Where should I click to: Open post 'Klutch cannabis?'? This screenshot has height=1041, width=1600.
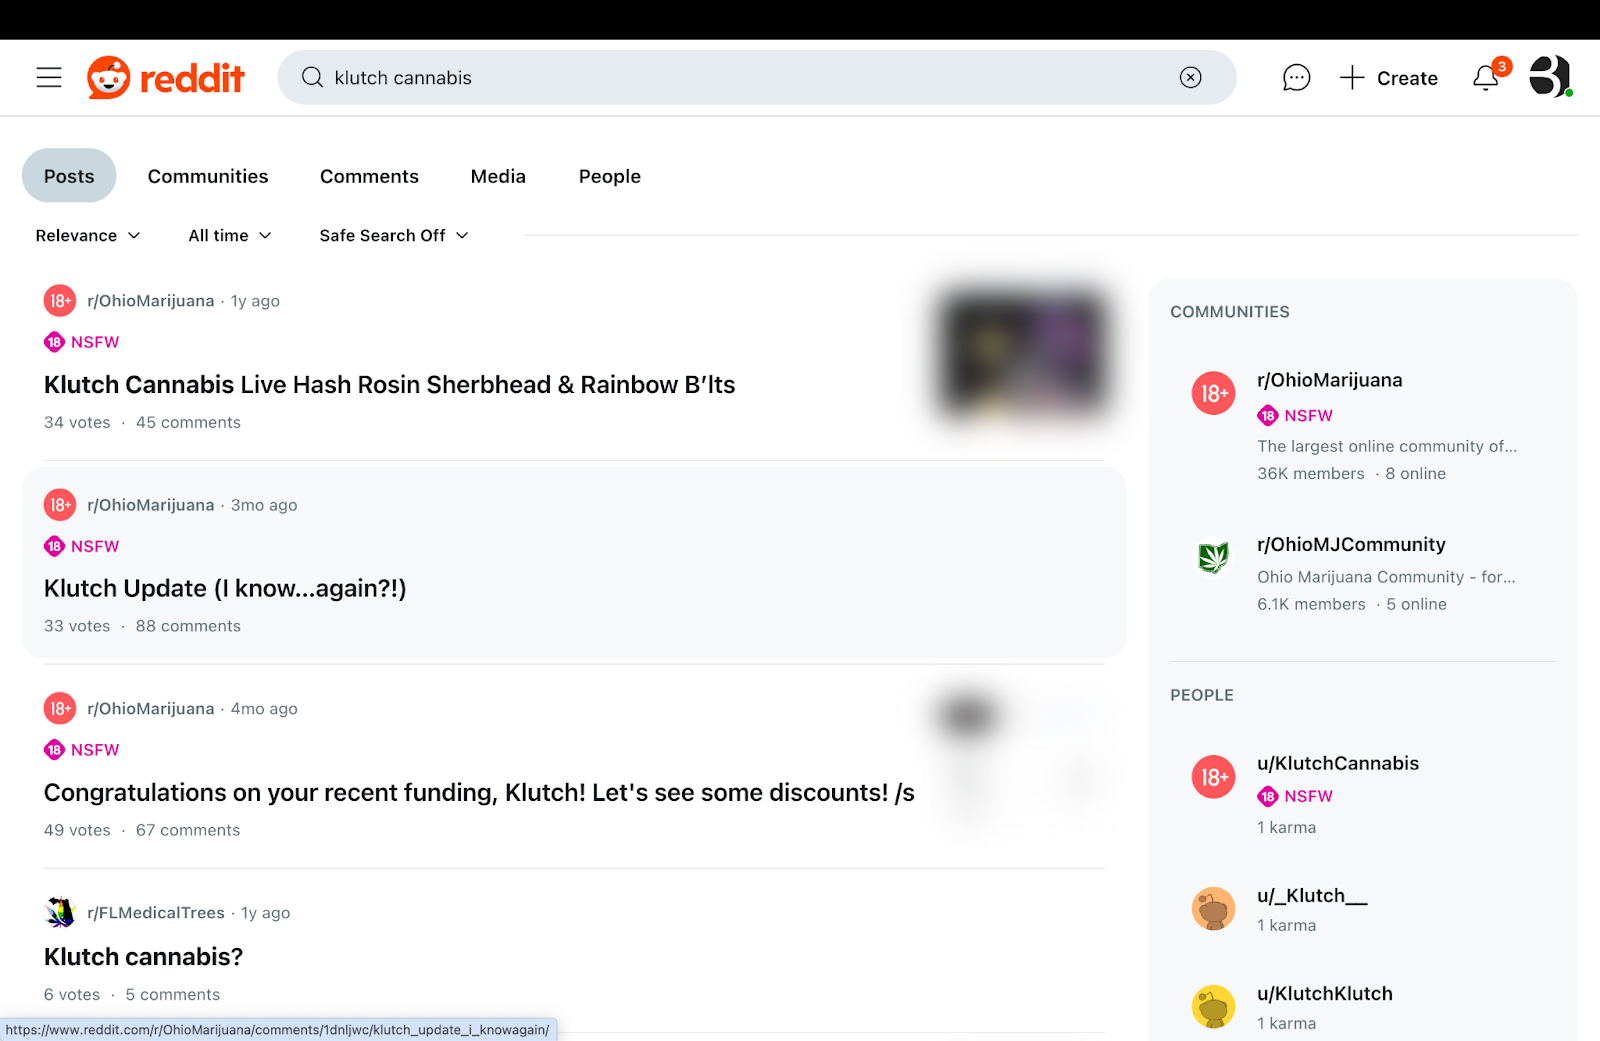143,957
